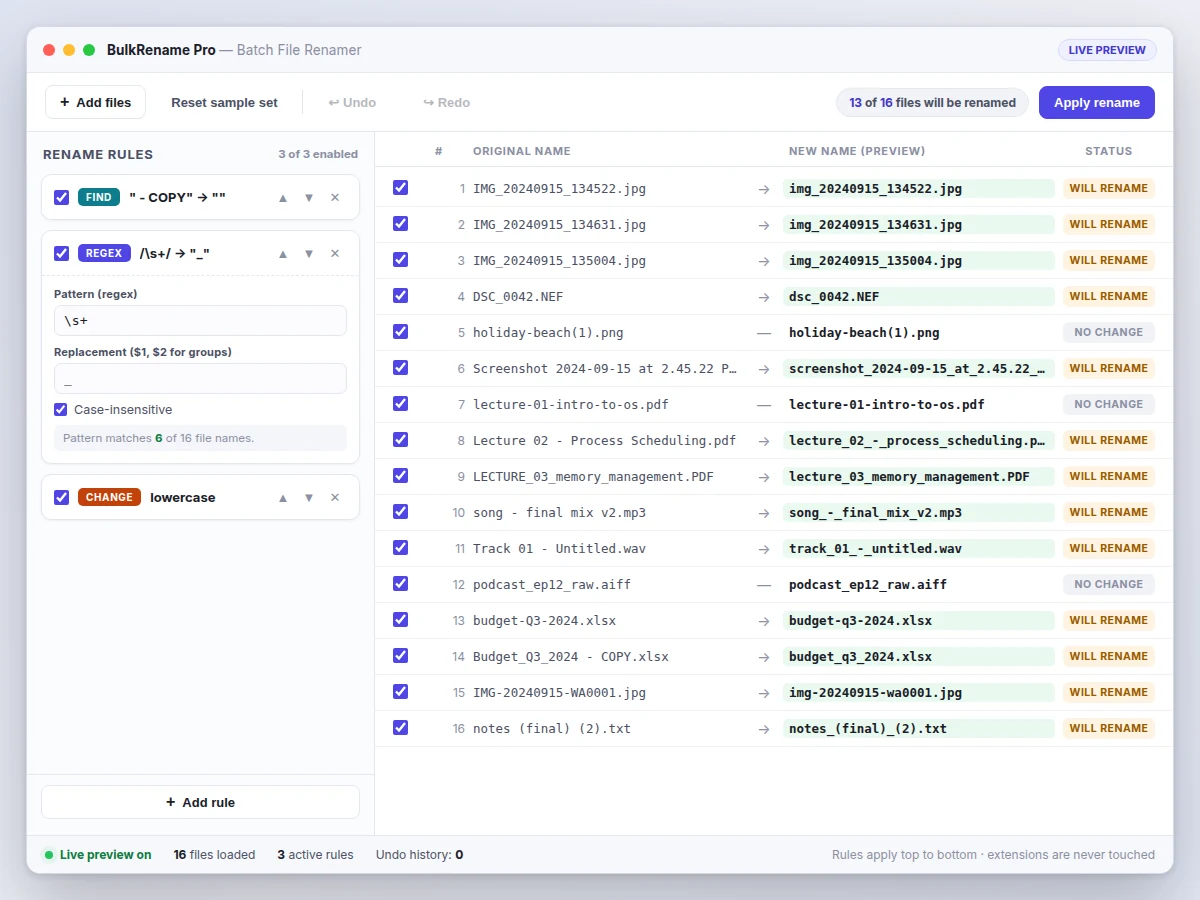Click new name dsc_0042.NEF
Screen dimensions: 1200x900
pos(918,296)
